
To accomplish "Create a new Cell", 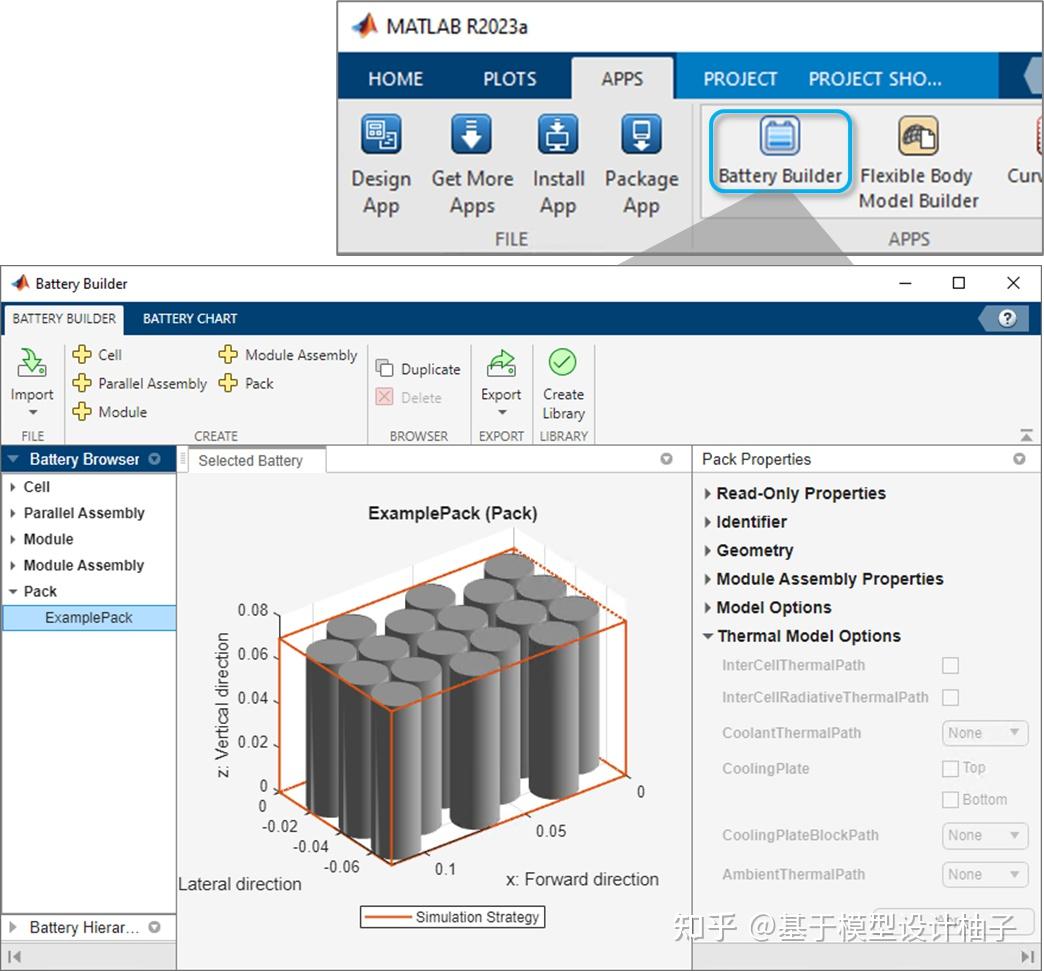I will [97, 355].
